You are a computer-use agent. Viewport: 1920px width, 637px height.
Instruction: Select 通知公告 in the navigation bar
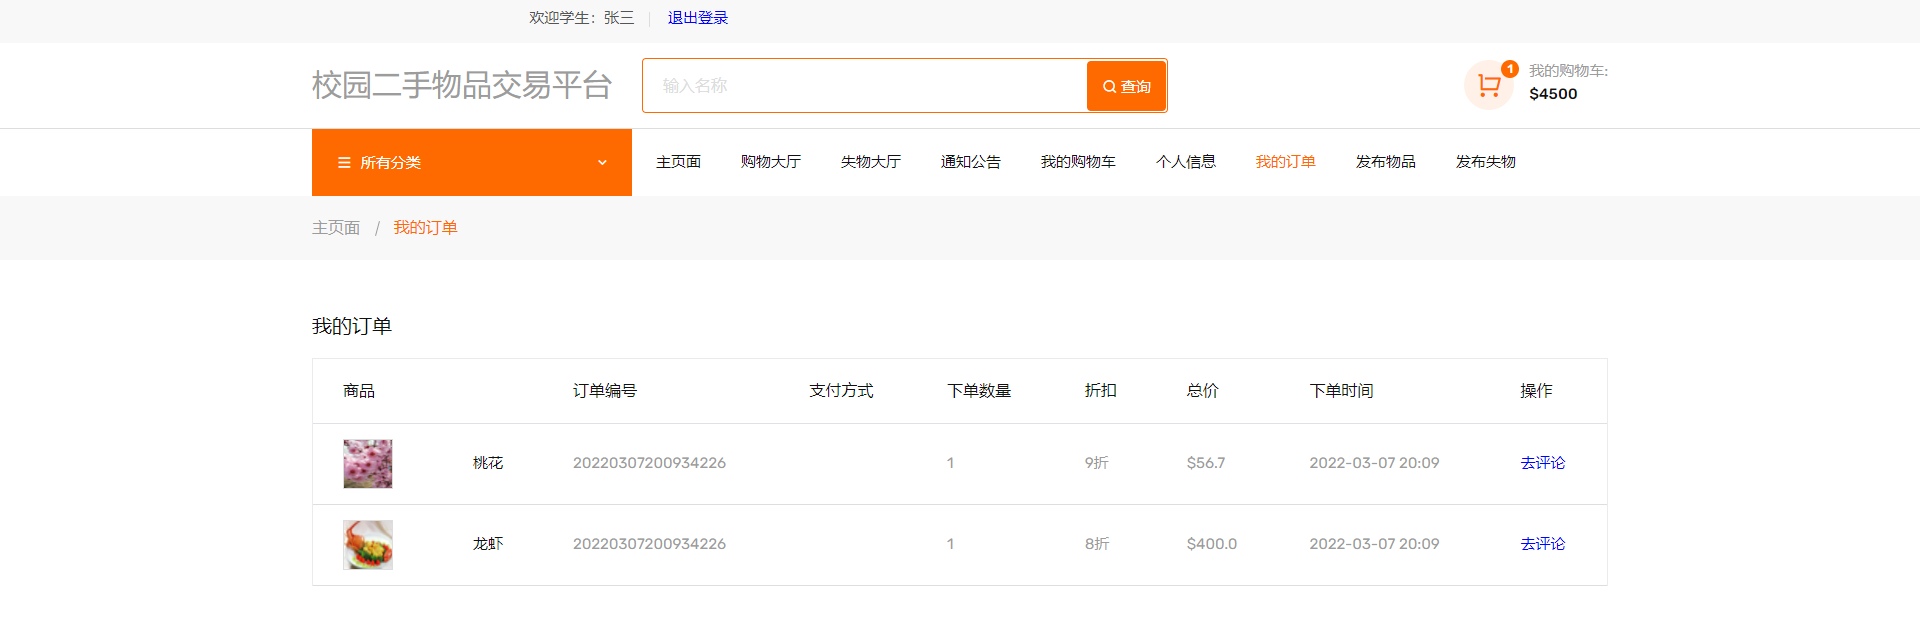(x=970, y=162)
